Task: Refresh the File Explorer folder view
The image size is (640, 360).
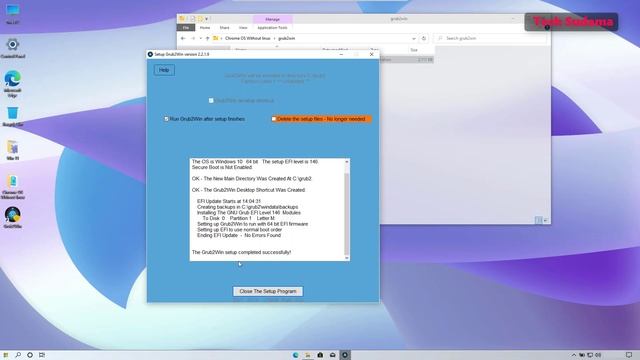Action: (x=424, y=38)
